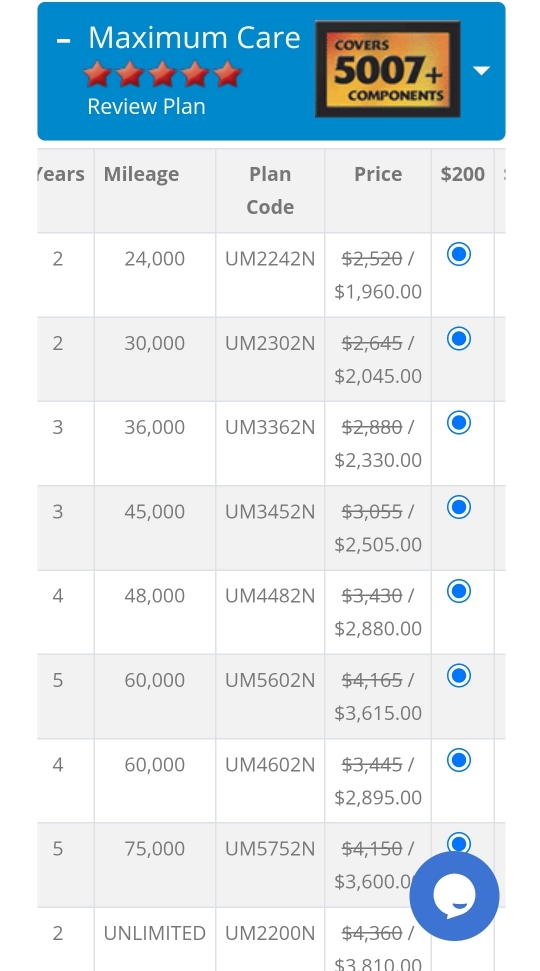540x971 pixels.
Task: Select $200 deductible for plan UM2302N
Action: (x=459, y=339)
